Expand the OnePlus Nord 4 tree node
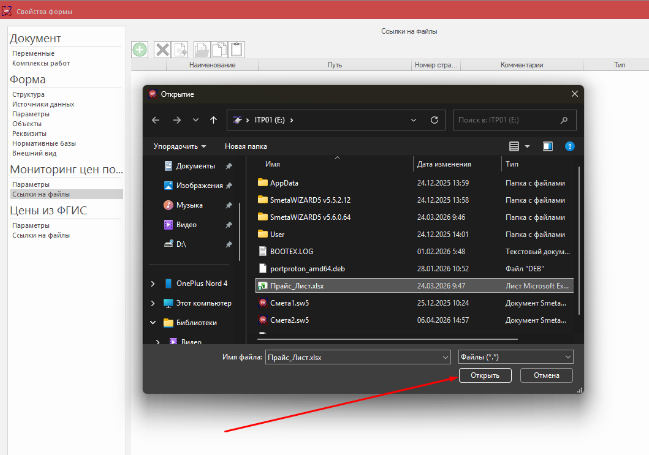Viewport: 649px width, 455px height. 153,284
